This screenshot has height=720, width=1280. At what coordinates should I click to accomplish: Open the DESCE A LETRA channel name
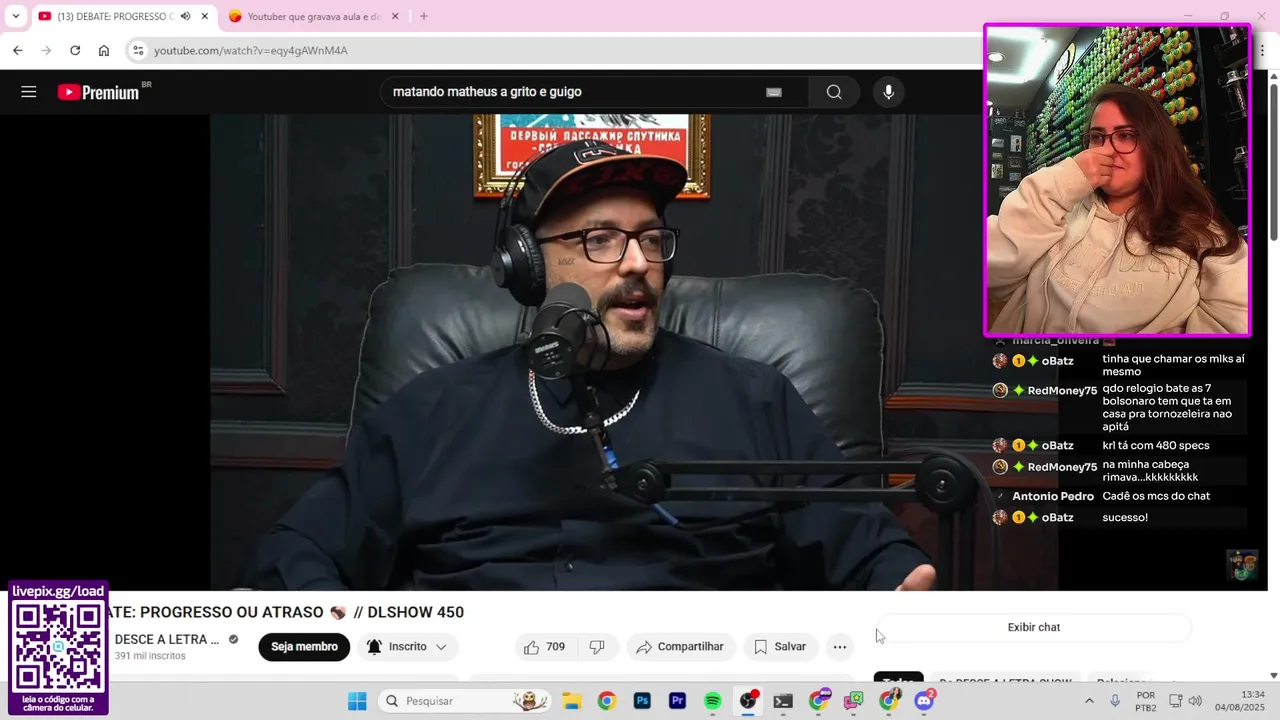pyautogui.click(x=167, y=639)
